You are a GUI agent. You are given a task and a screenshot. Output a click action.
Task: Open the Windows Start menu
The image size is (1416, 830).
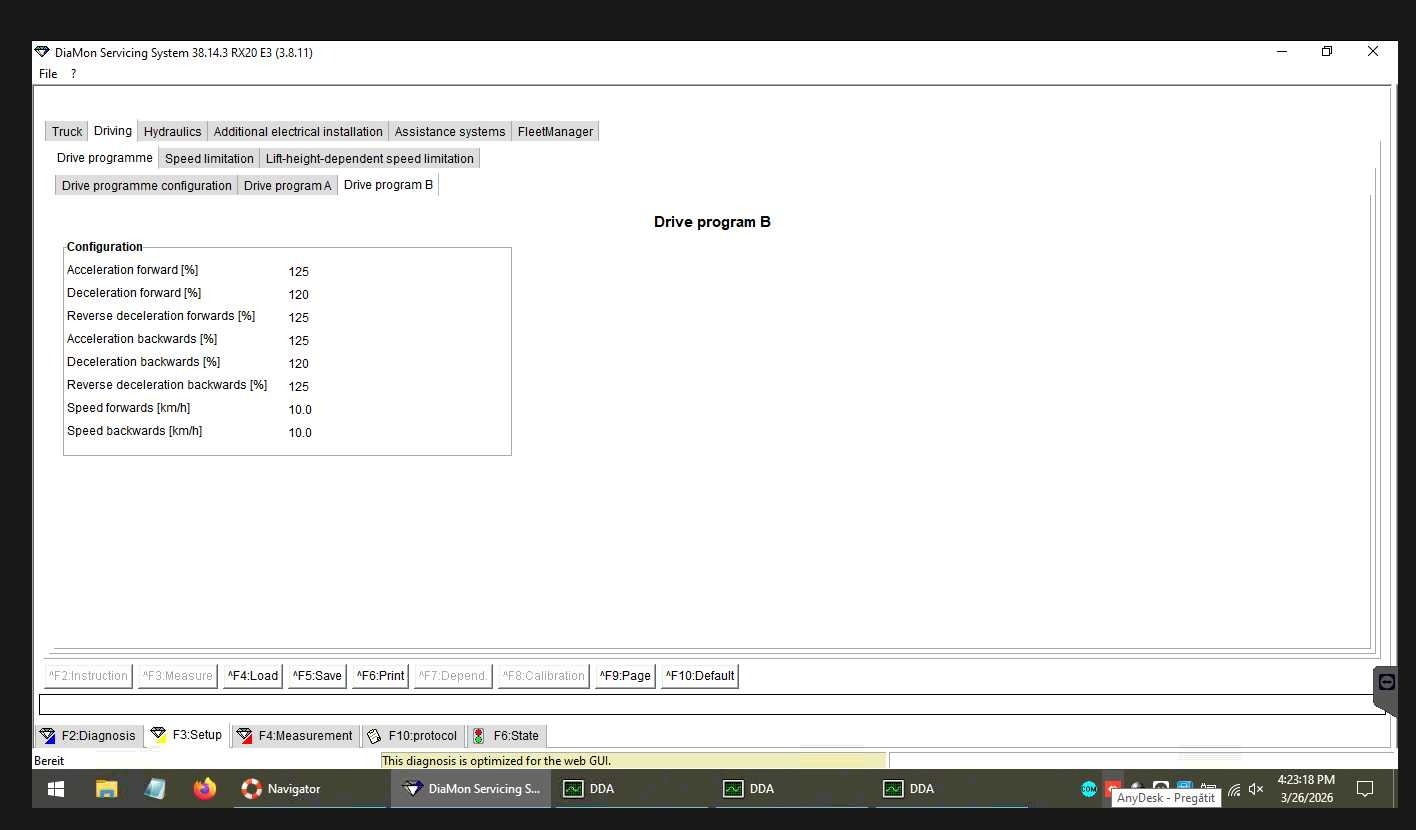[56, 789]
